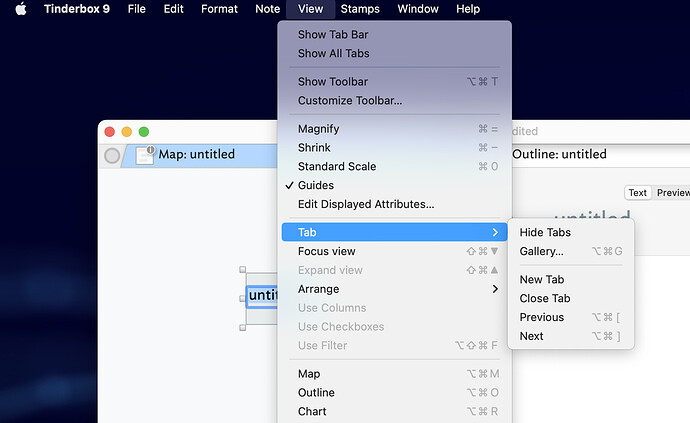The width and height of the screenshot is (690, 423).
Task: Go to Previous tab
Action: 571,317
